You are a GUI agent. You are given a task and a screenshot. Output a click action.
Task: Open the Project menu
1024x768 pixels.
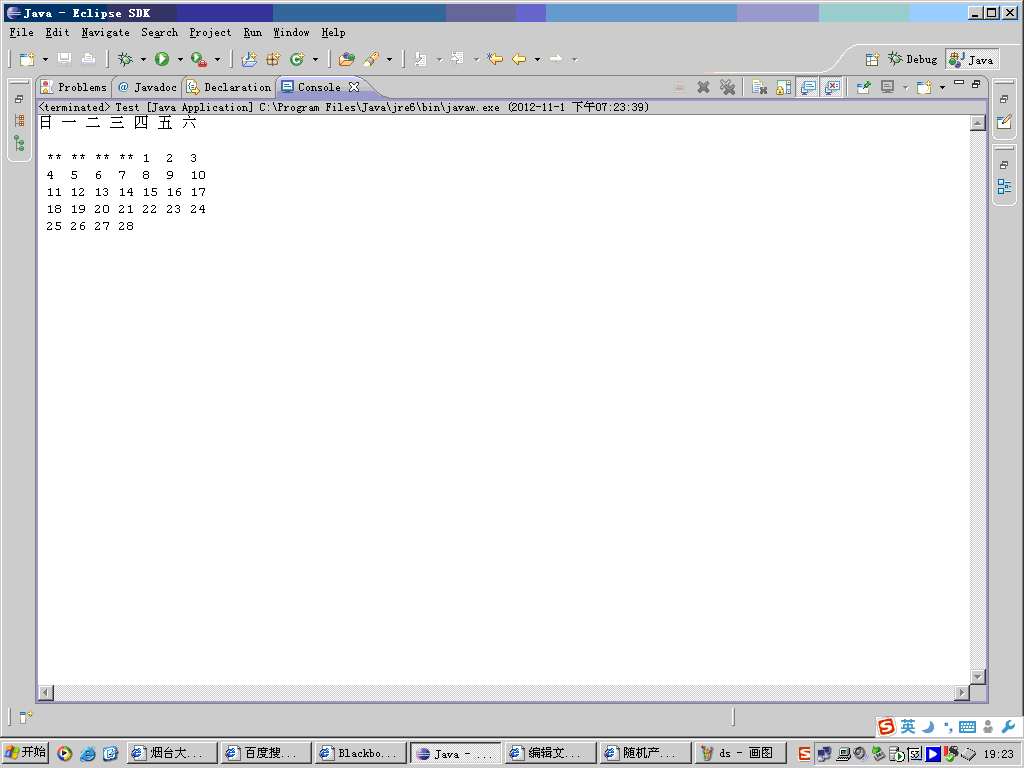(210, 32)
